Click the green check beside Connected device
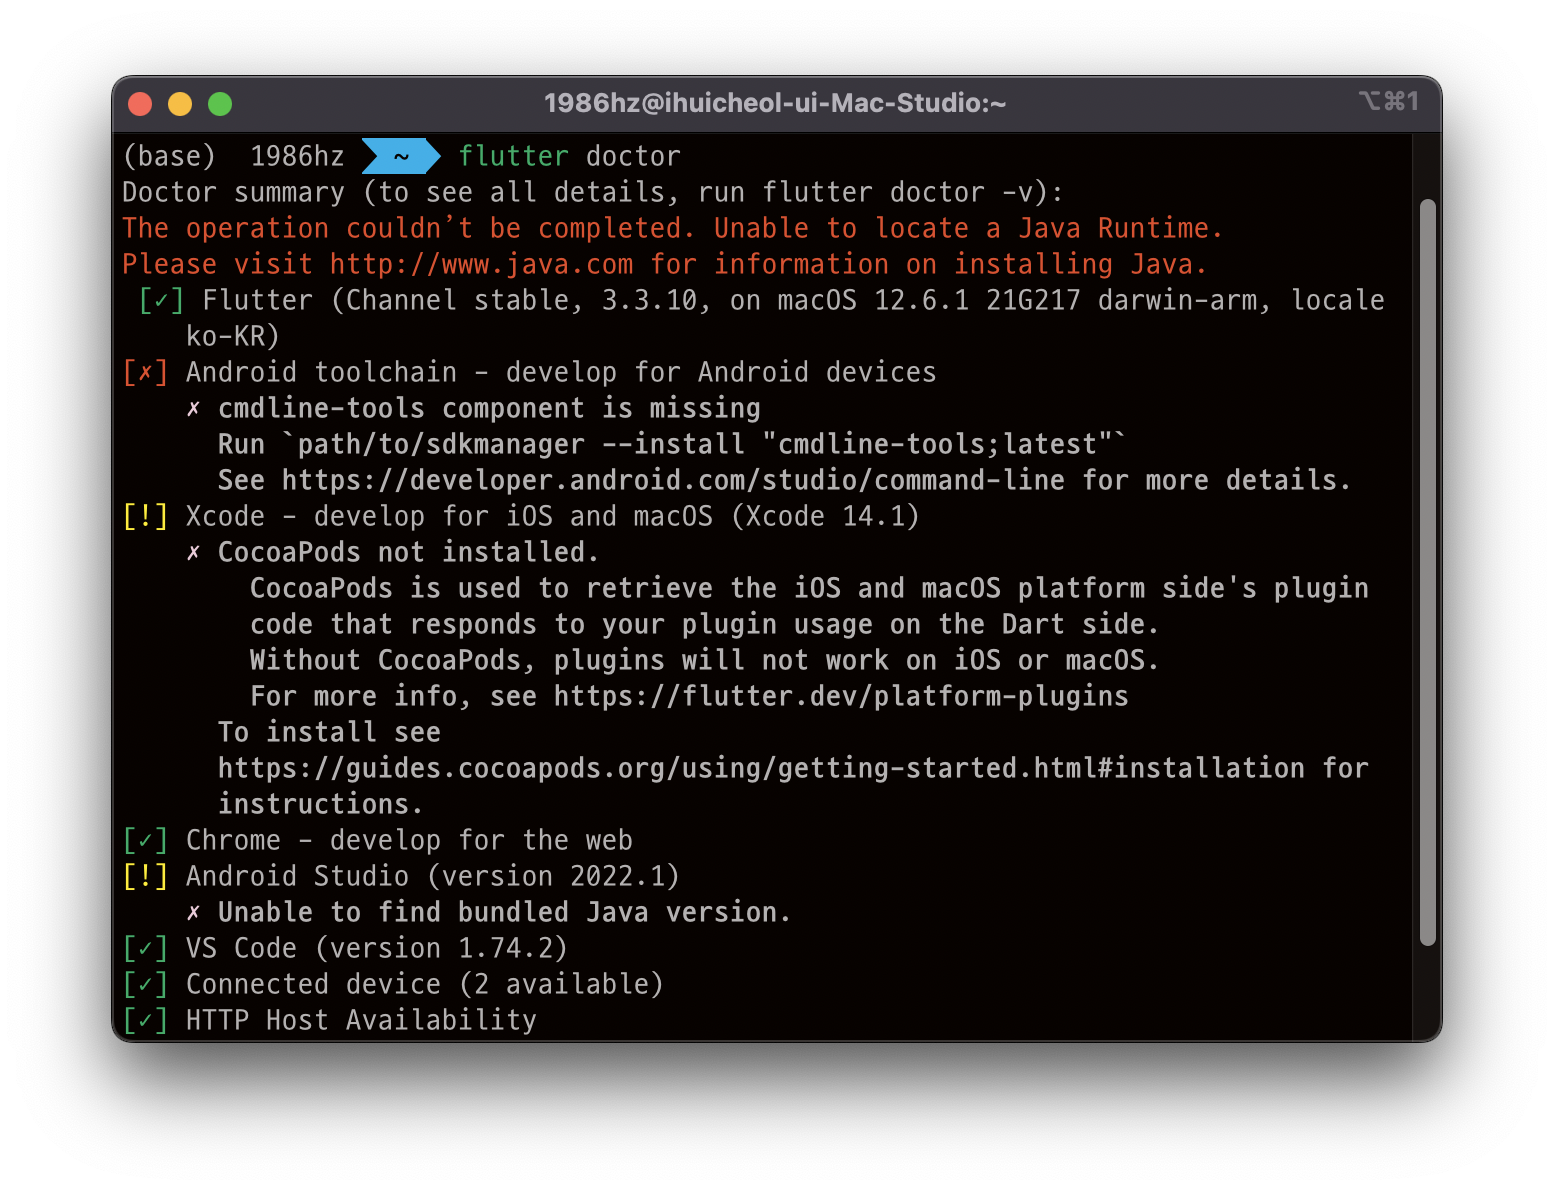The image size is (1554, 1190). [x=145, y=984]
